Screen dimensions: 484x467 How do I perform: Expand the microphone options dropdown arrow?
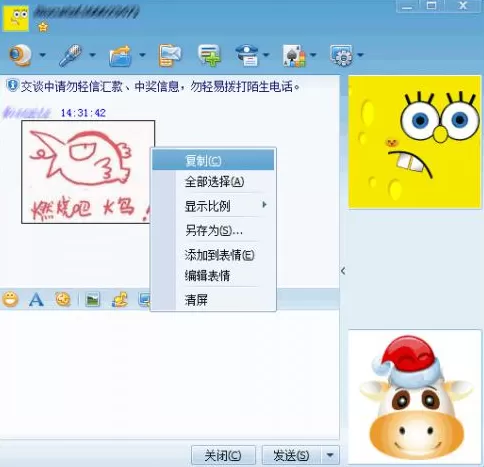click(x=92, y=55)
